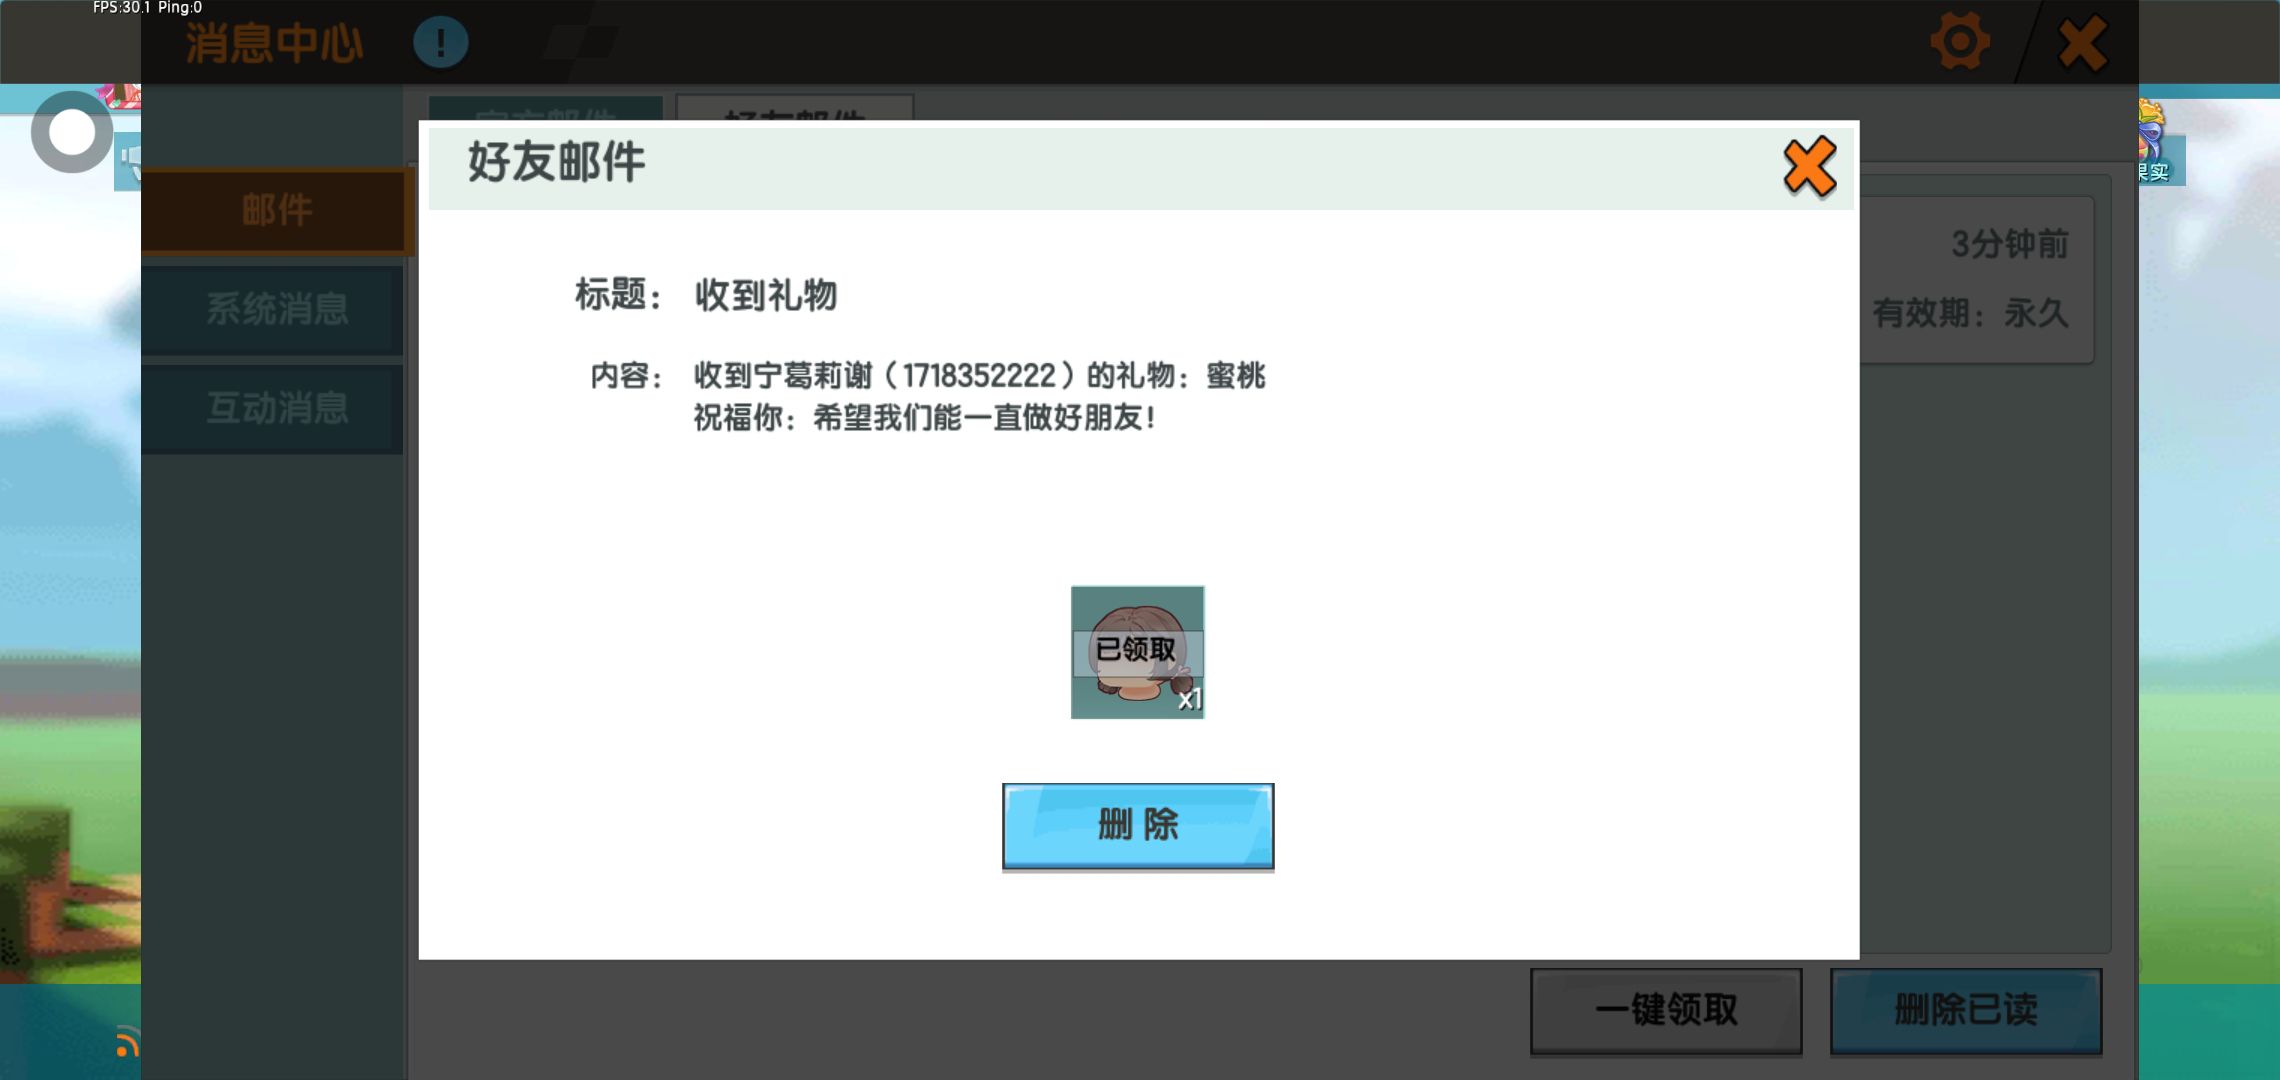Click the 删除已读 delete-read button
Screen dimensions: 2280x1080
[x=1965, y=1009]
